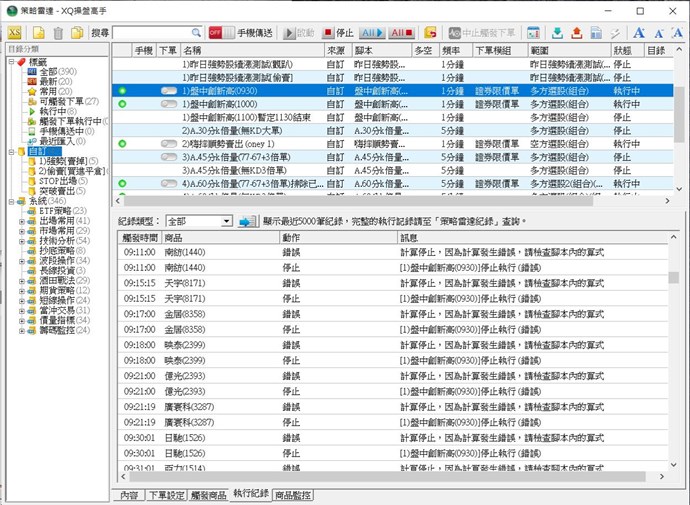Click the new strategy document icon
Image resolution: width=690 pixels, height=505 pixels.
38,32
